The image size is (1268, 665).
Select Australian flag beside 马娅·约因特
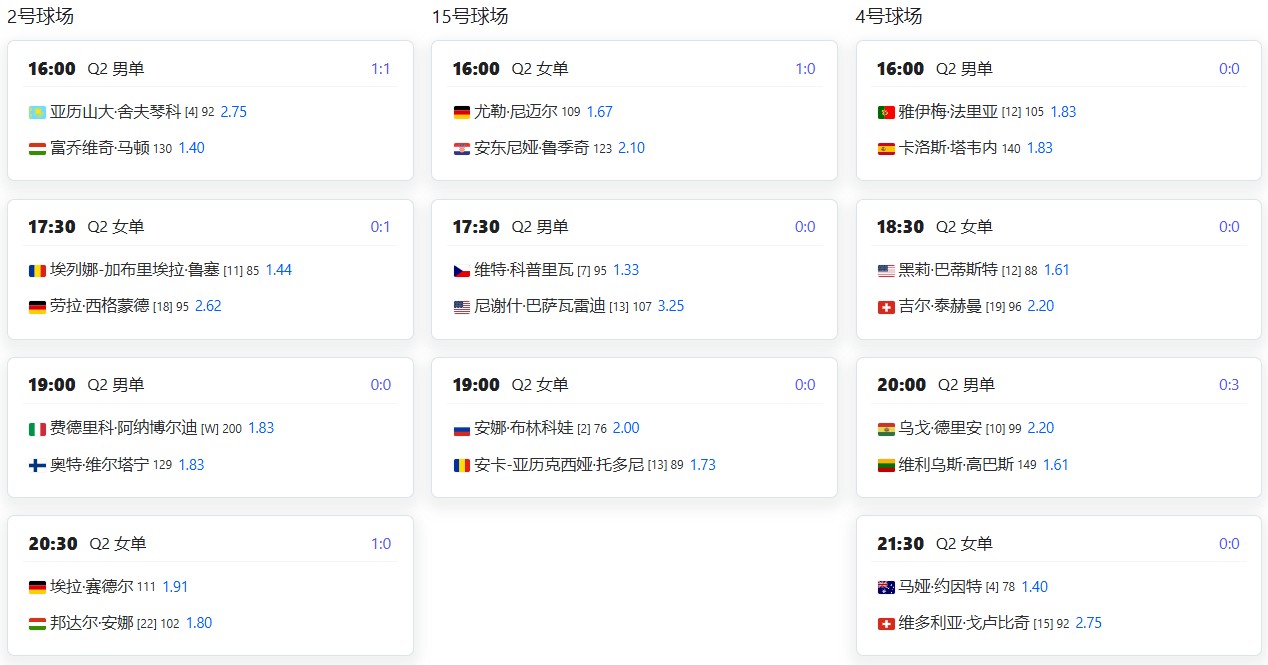coord(886,587)
